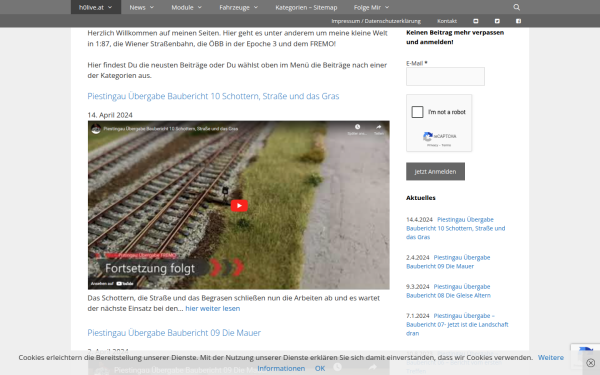Tick the 'I'm not a robot' checkbox

417,112
